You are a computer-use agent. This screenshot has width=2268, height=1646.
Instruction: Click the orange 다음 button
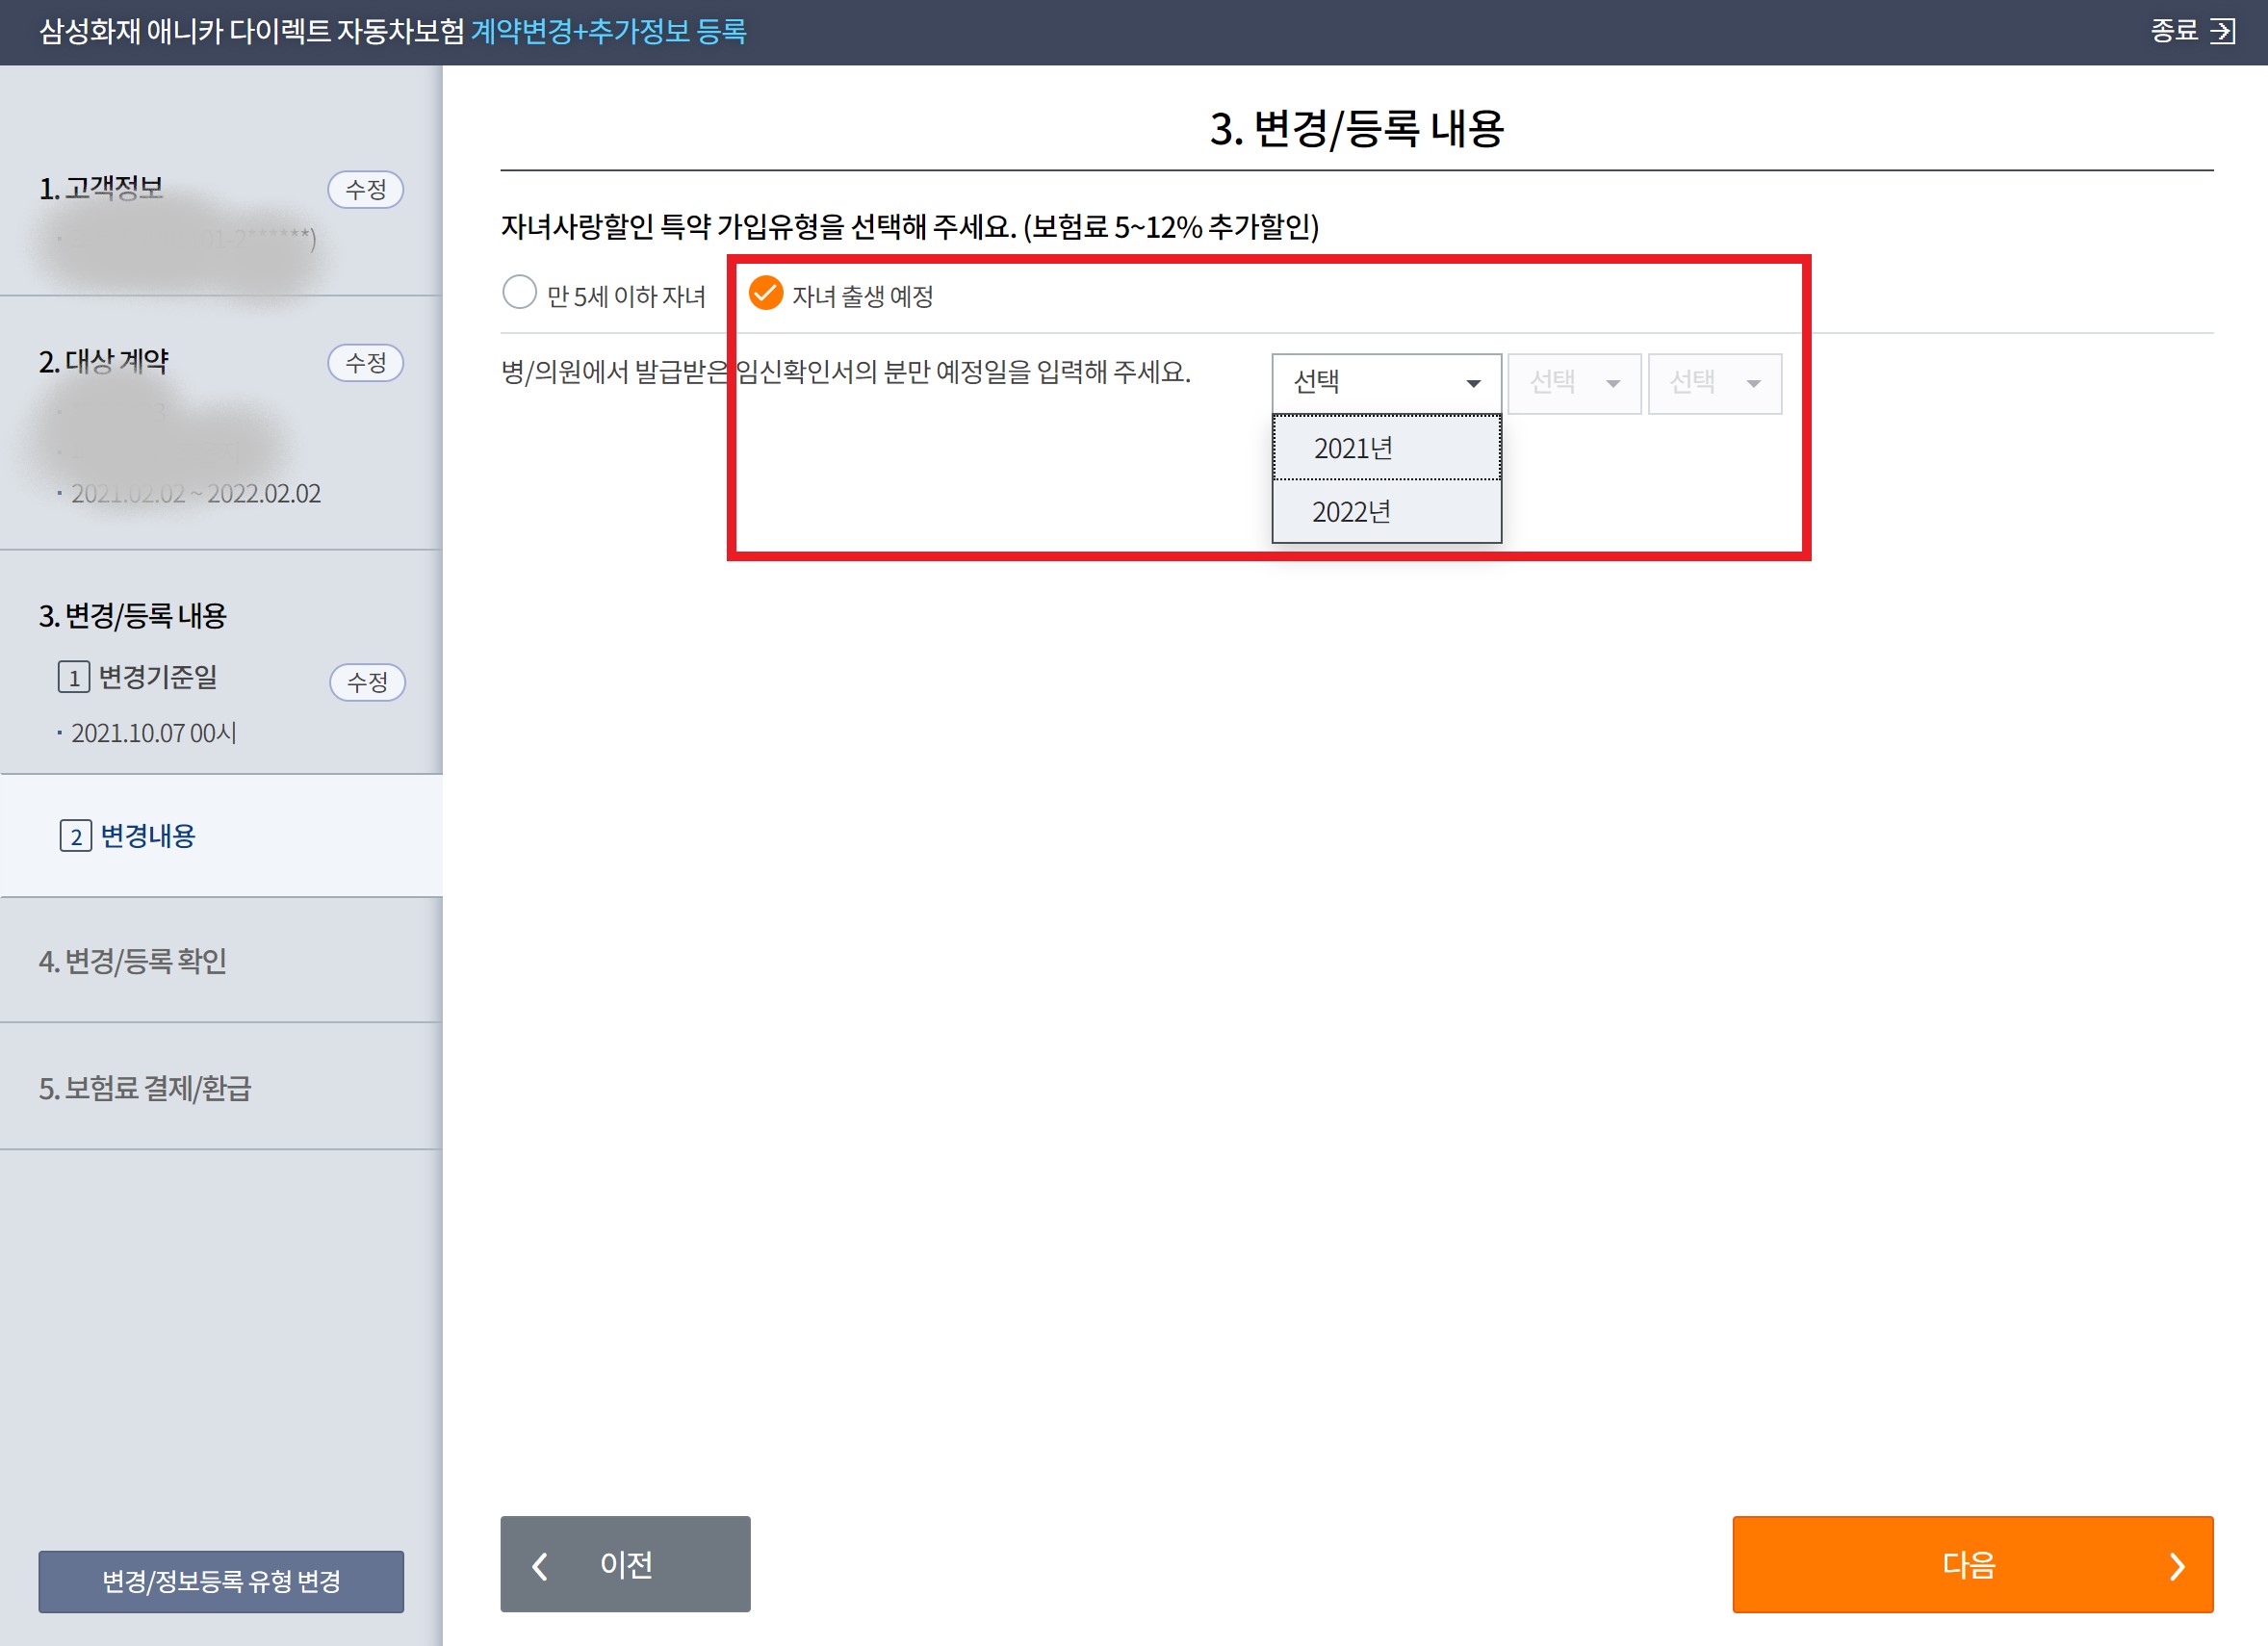point(1971,1565)
